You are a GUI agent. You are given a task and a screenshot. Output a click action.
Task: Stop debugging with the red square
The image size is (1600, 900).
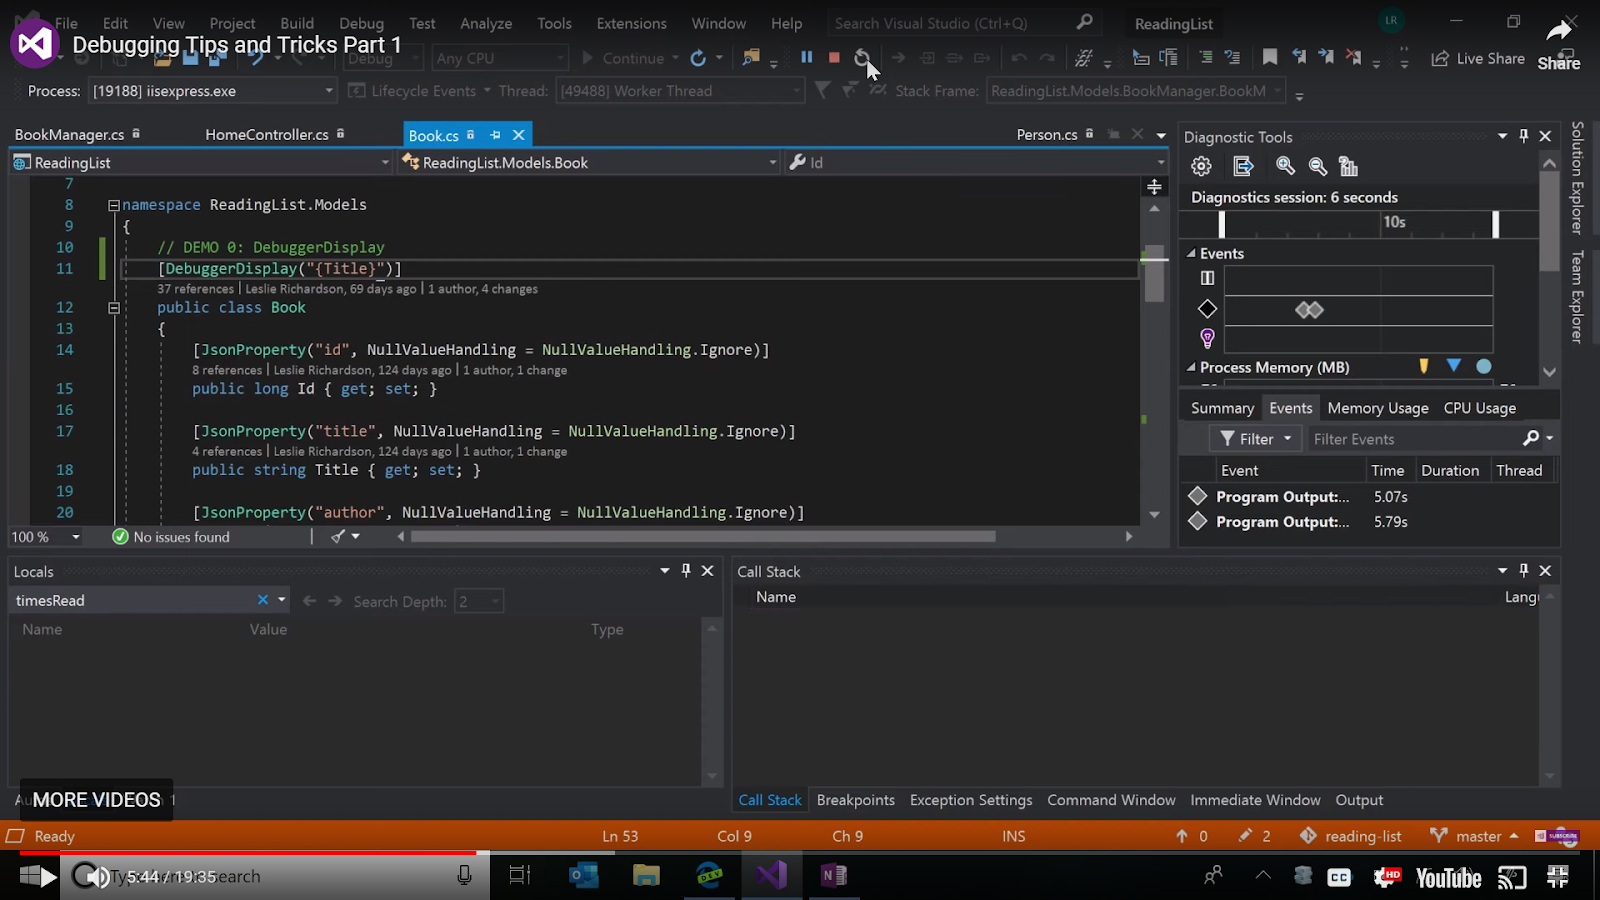pos(834,58)
